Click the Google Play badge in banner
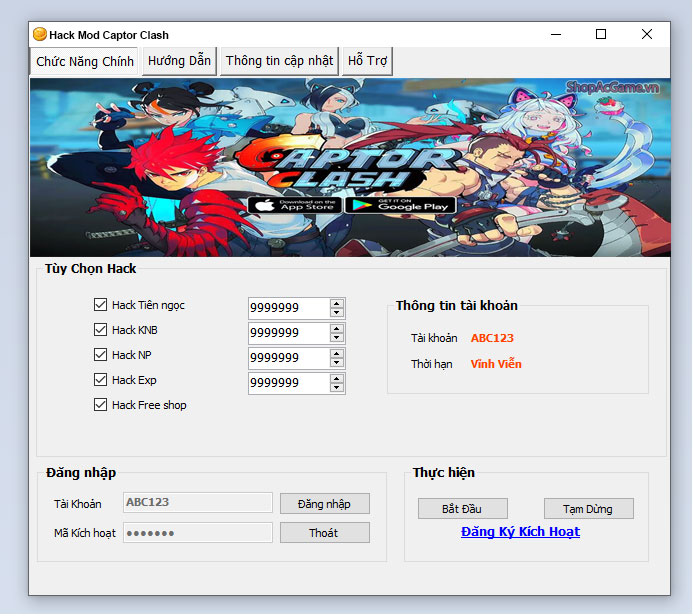 coord(400,205)
